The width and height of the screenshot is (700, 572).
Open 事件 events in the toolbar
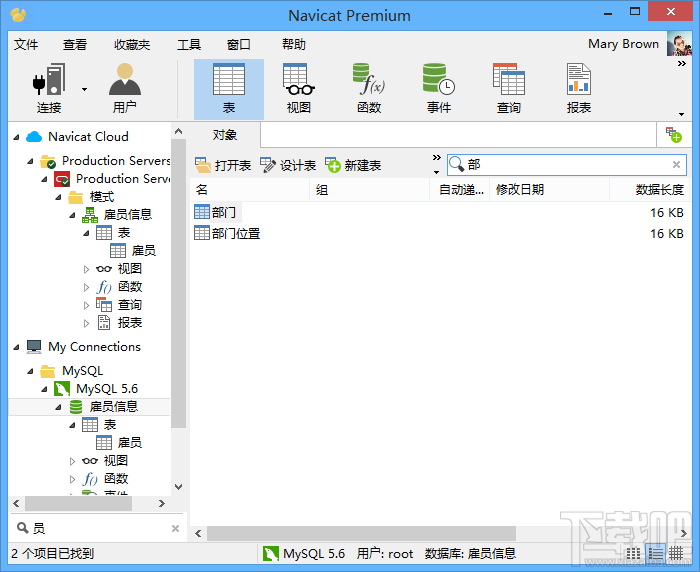pyautogui.click(x=439, y=88)
